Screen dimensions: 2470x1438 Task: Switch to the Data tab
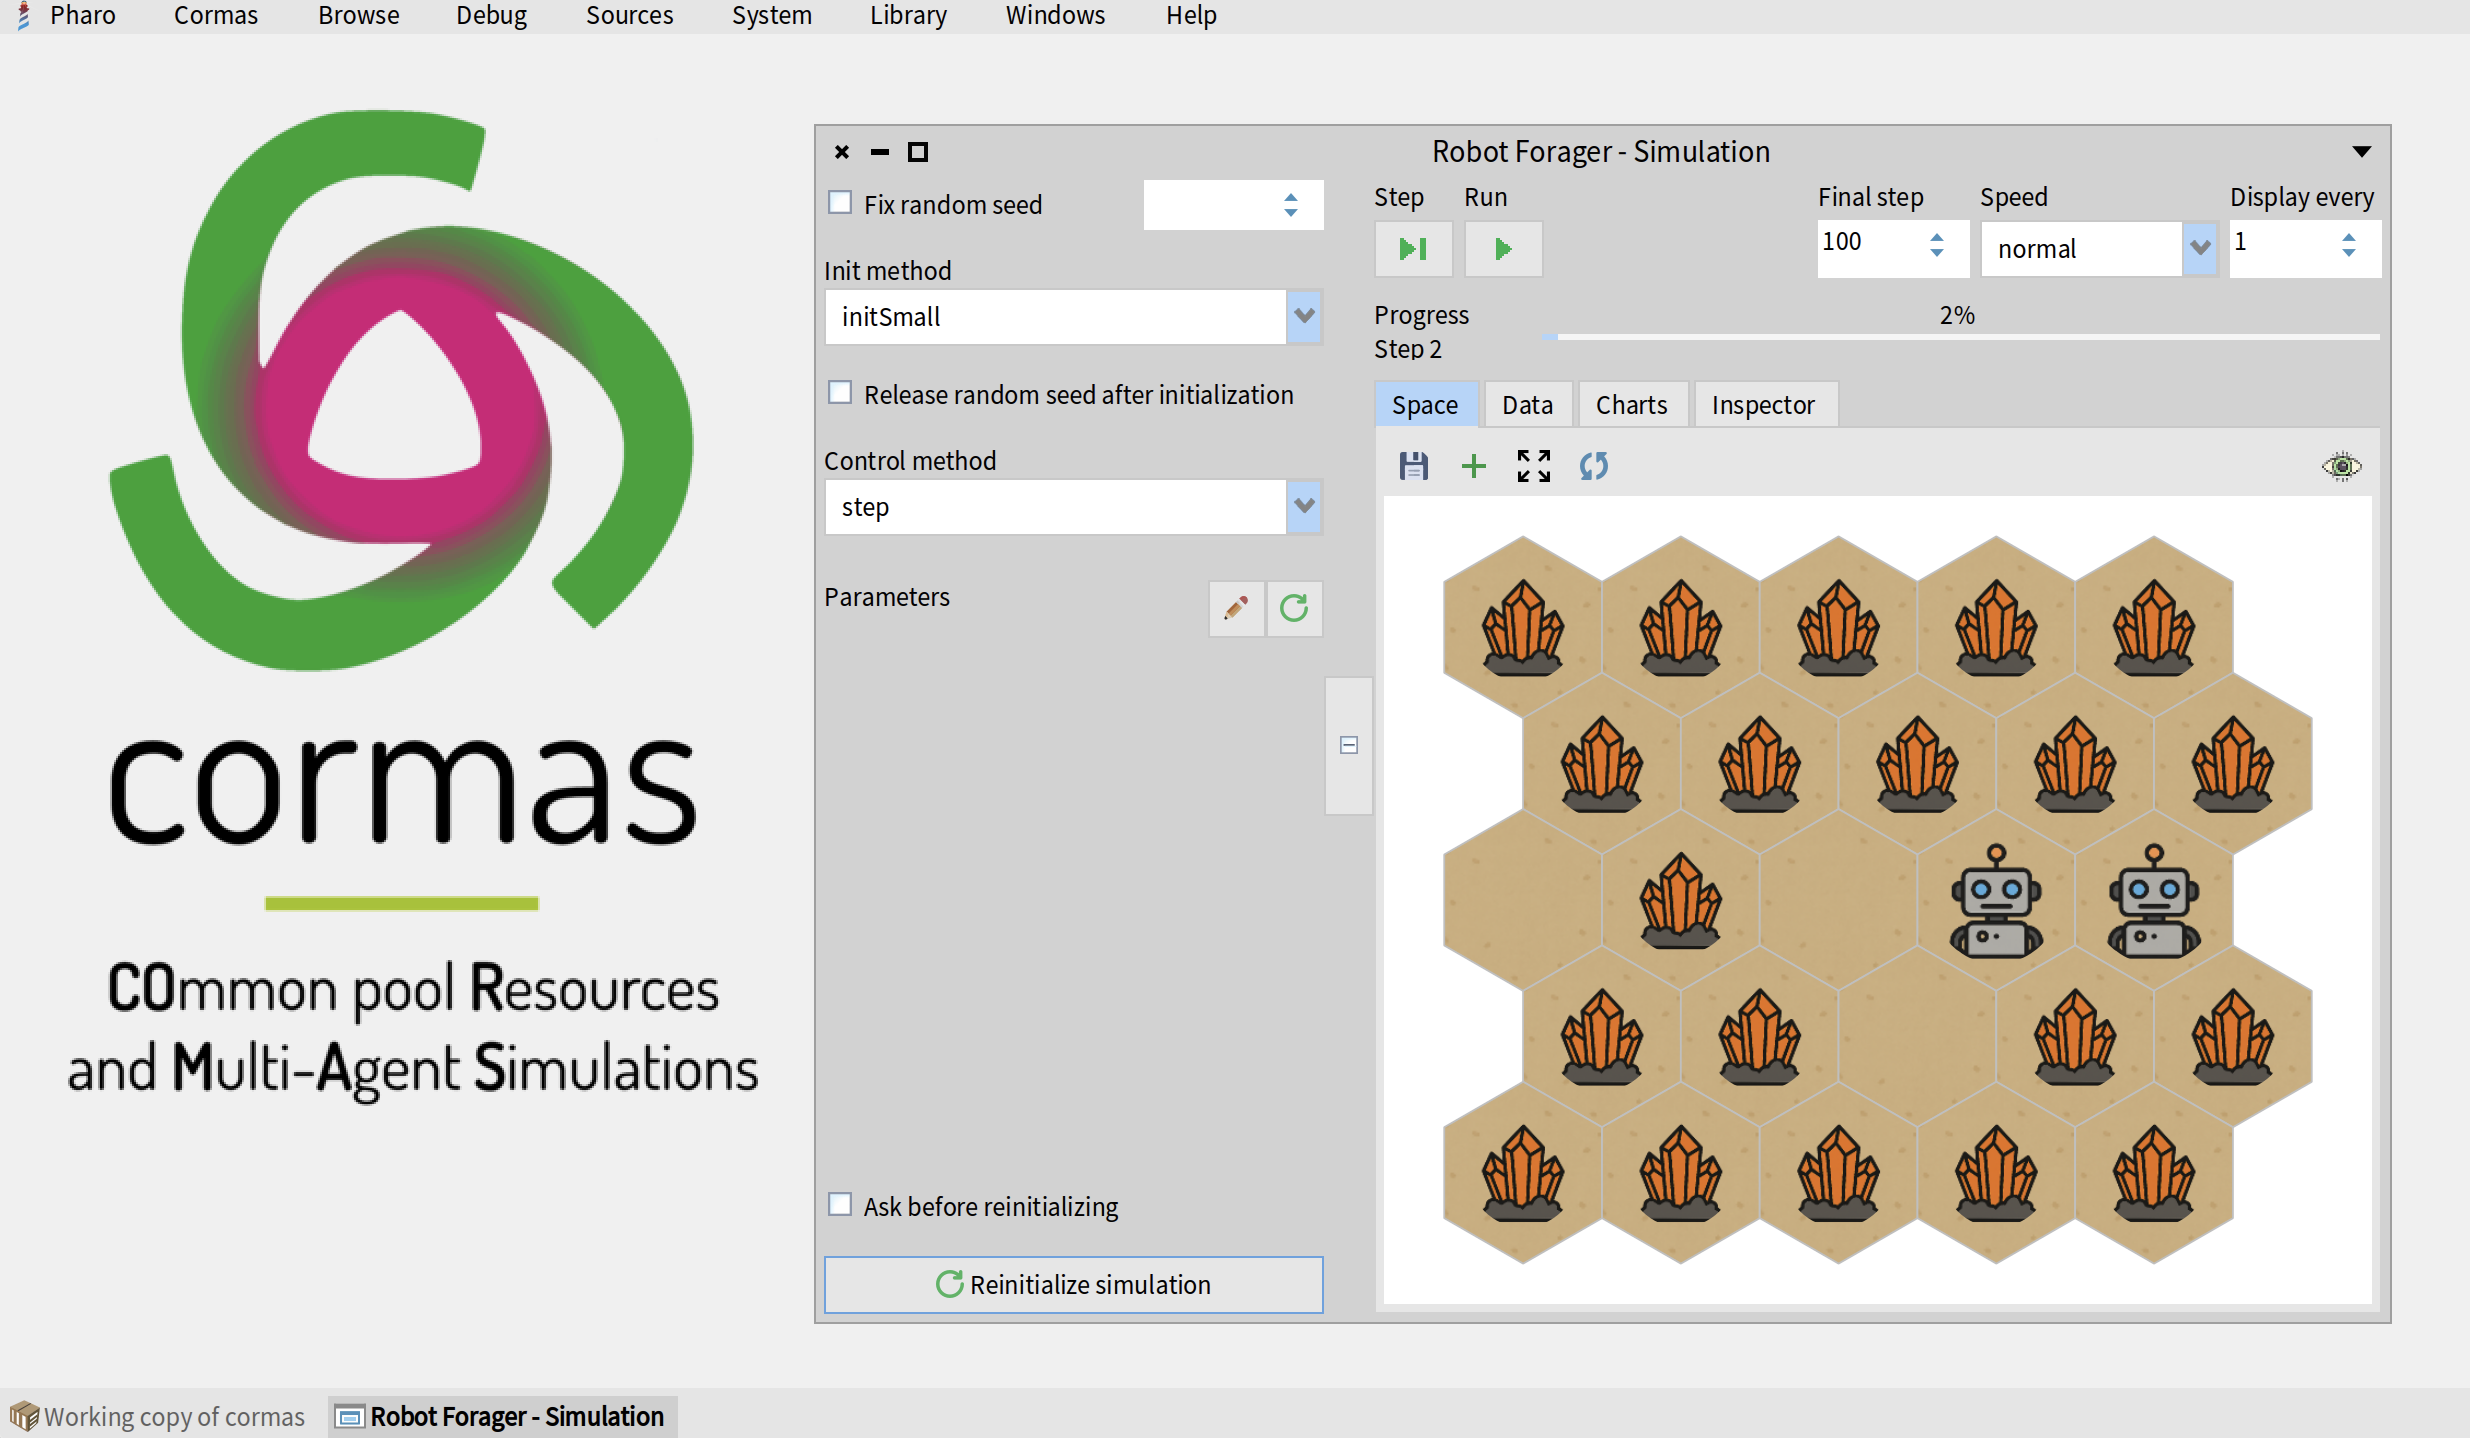point(1527,405)
